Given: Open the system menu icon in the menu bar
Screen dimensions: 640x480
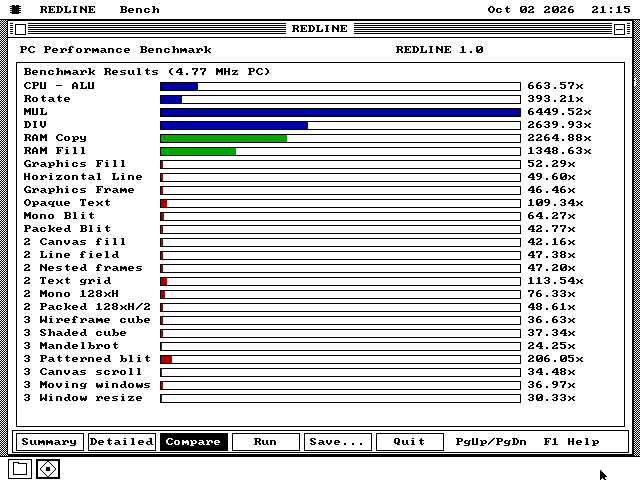Looking at the screenshot, I should pos(16,9).
